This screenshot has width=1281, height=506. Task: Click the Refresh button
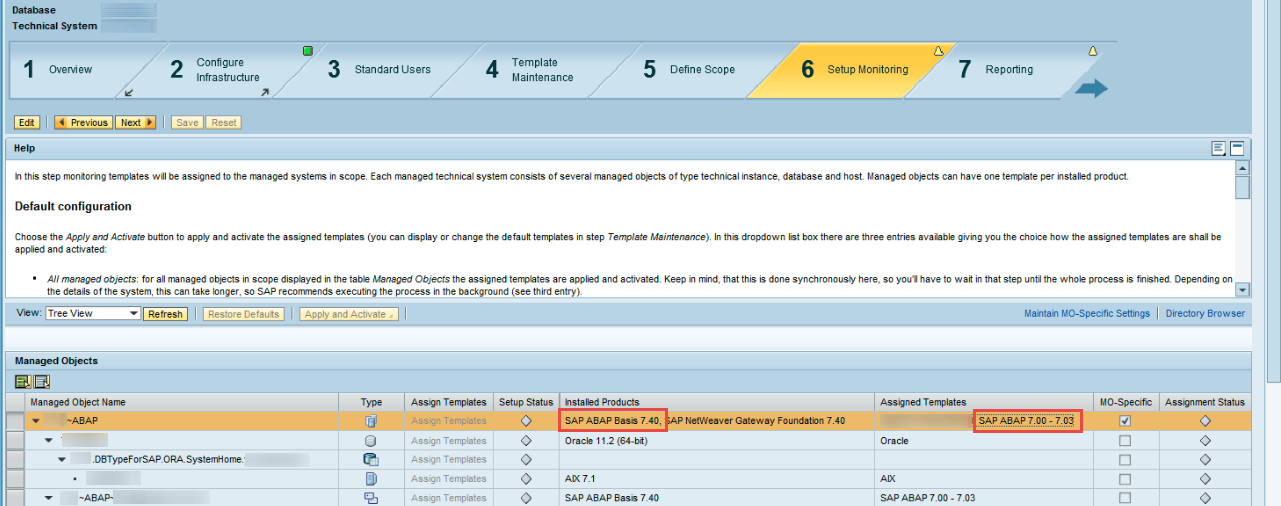click(x=165, y=314)
